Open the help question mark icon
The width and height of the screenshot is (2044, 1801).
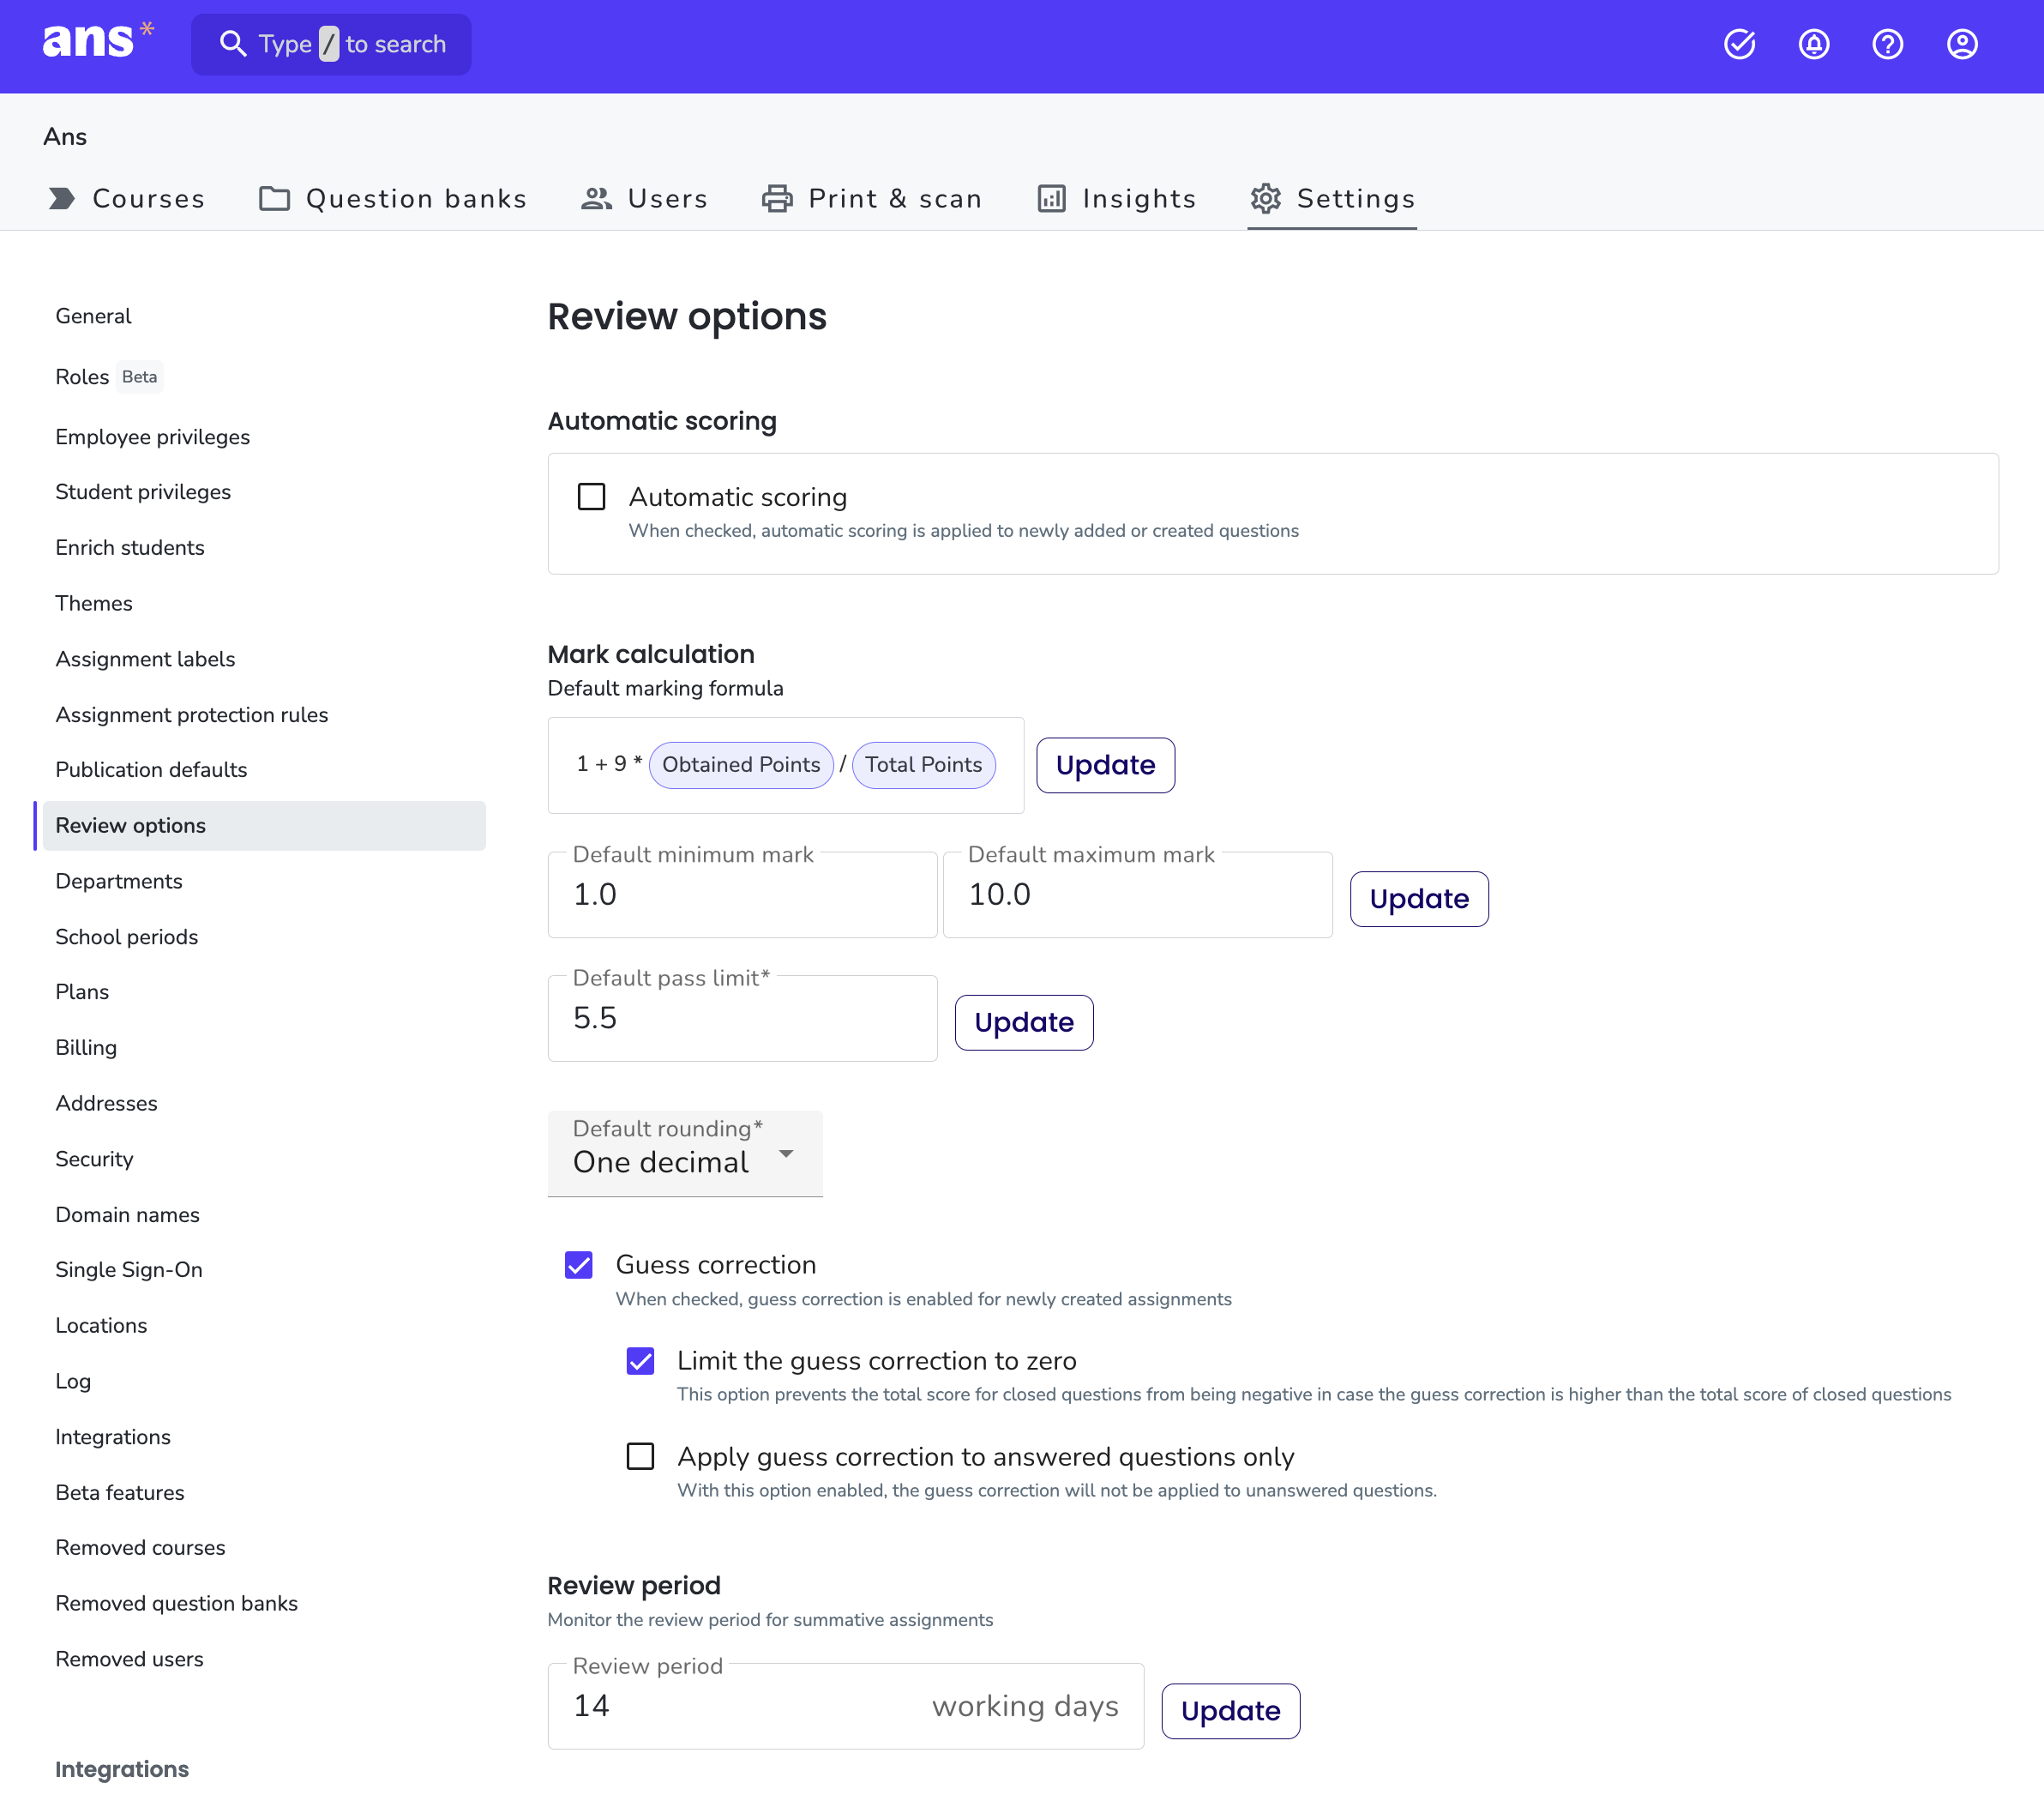point(1887,44)
